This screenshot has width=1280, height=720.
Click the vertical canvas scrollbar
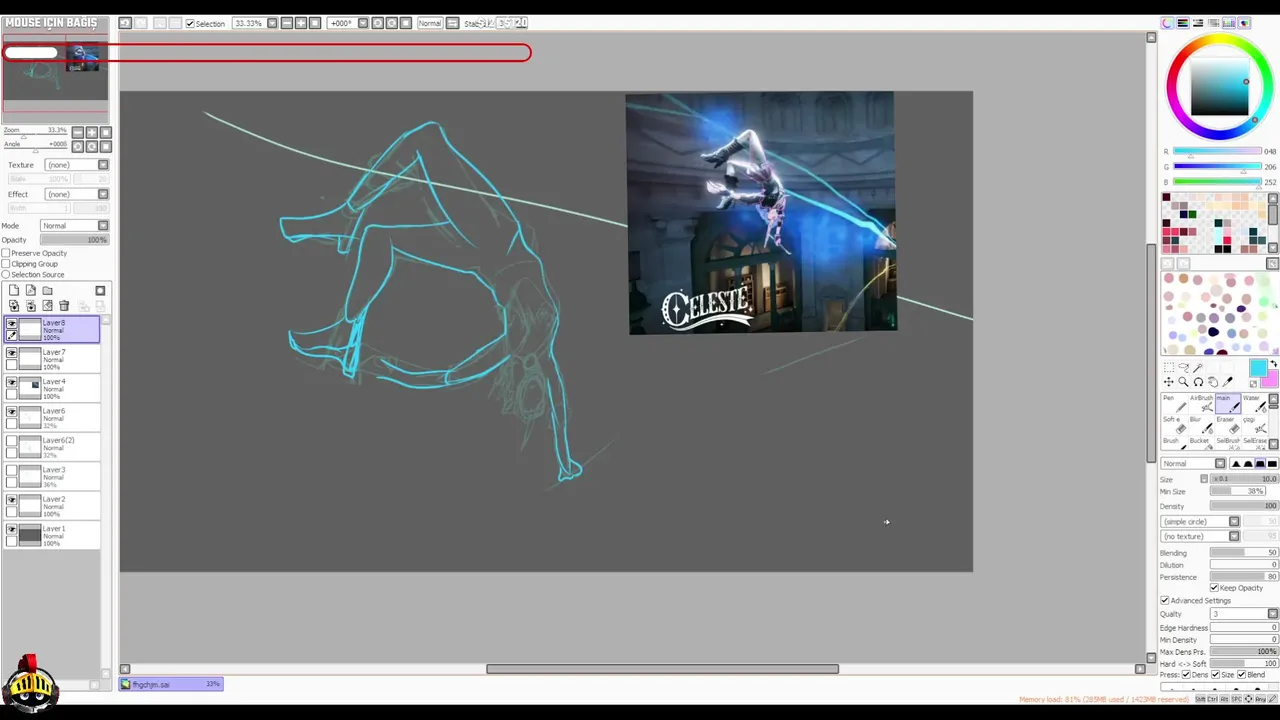click(x=1151, y=352)
